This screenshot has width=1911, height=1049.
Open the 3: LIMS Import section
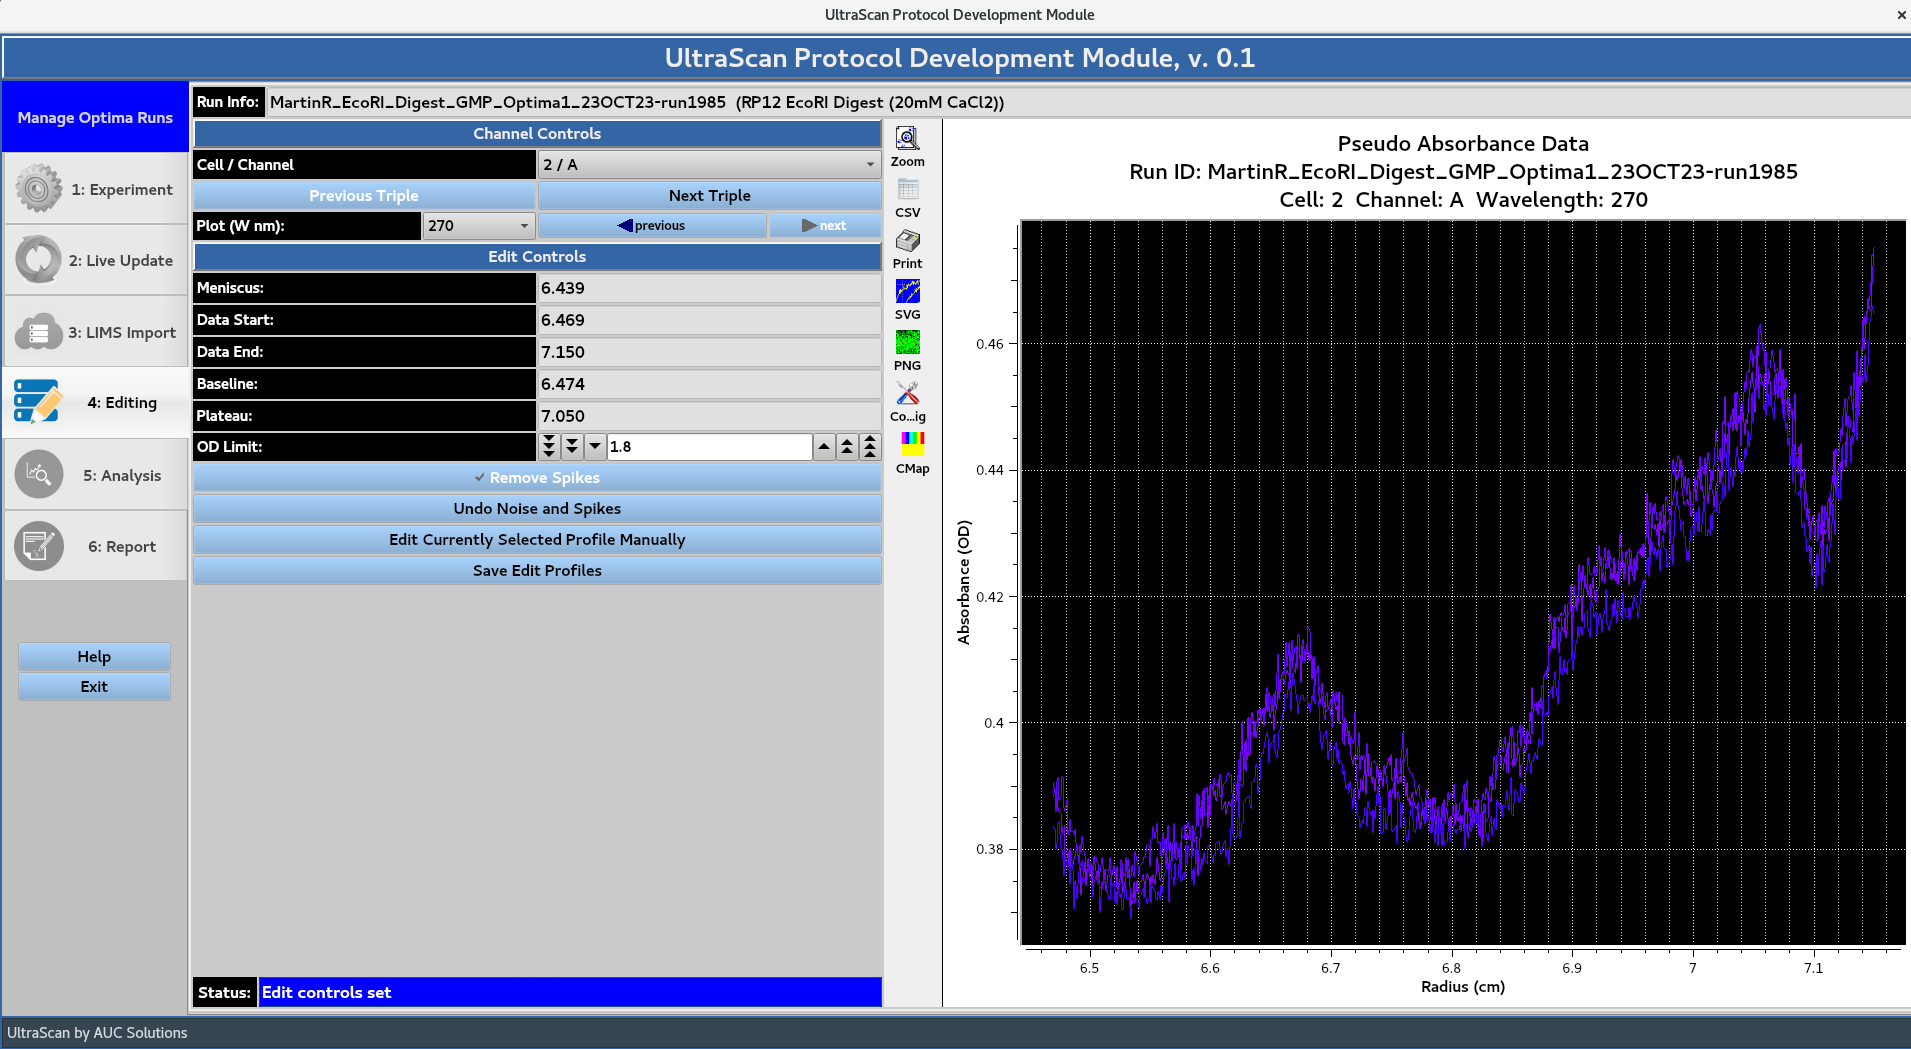pyautogui.click(x=95, y=331)
